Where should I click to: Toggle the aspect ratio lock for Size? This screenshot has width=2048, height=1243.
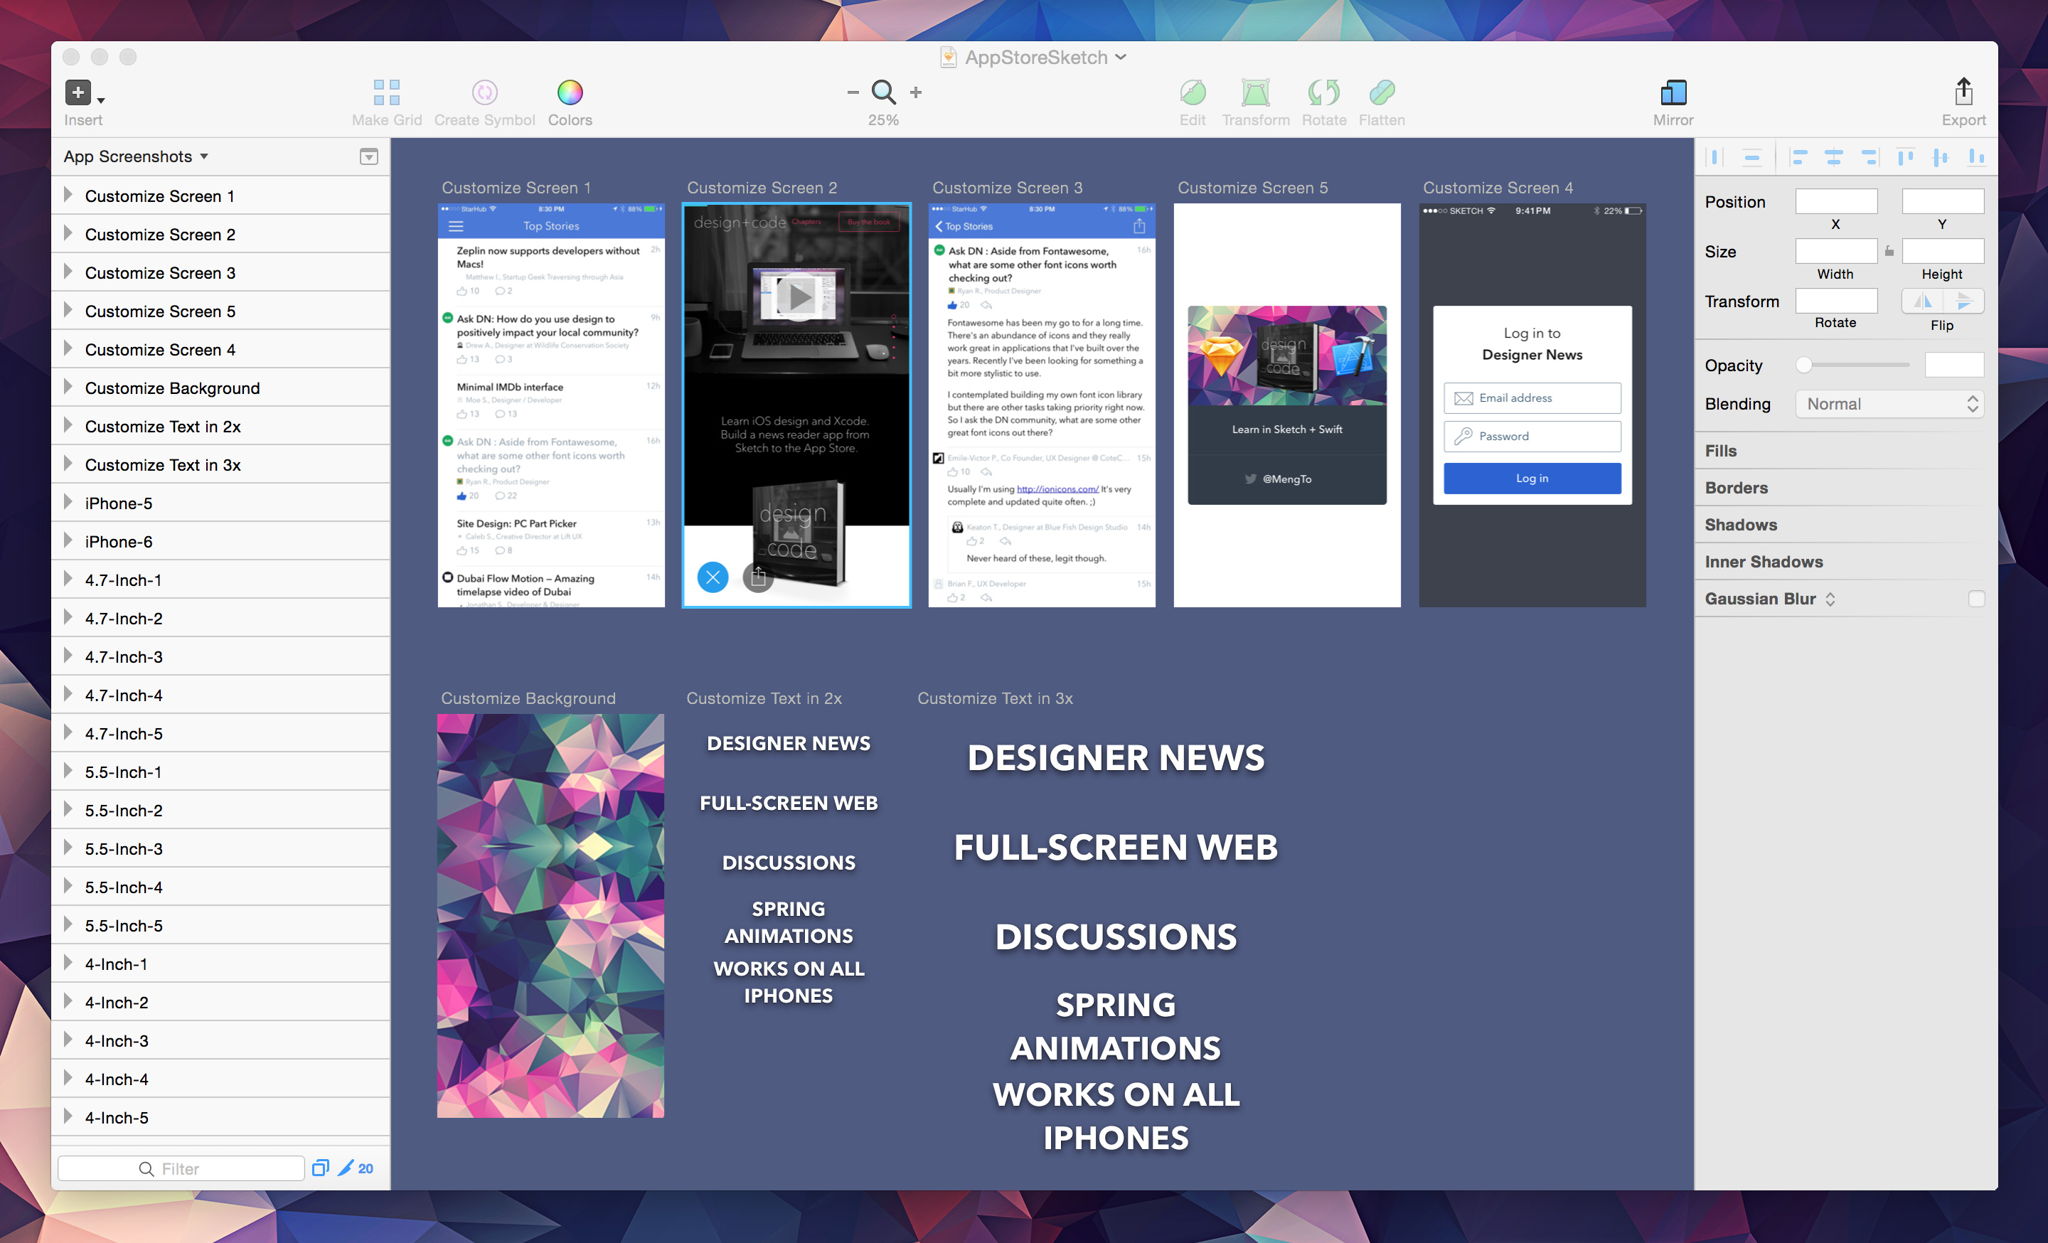(1889, 251)
